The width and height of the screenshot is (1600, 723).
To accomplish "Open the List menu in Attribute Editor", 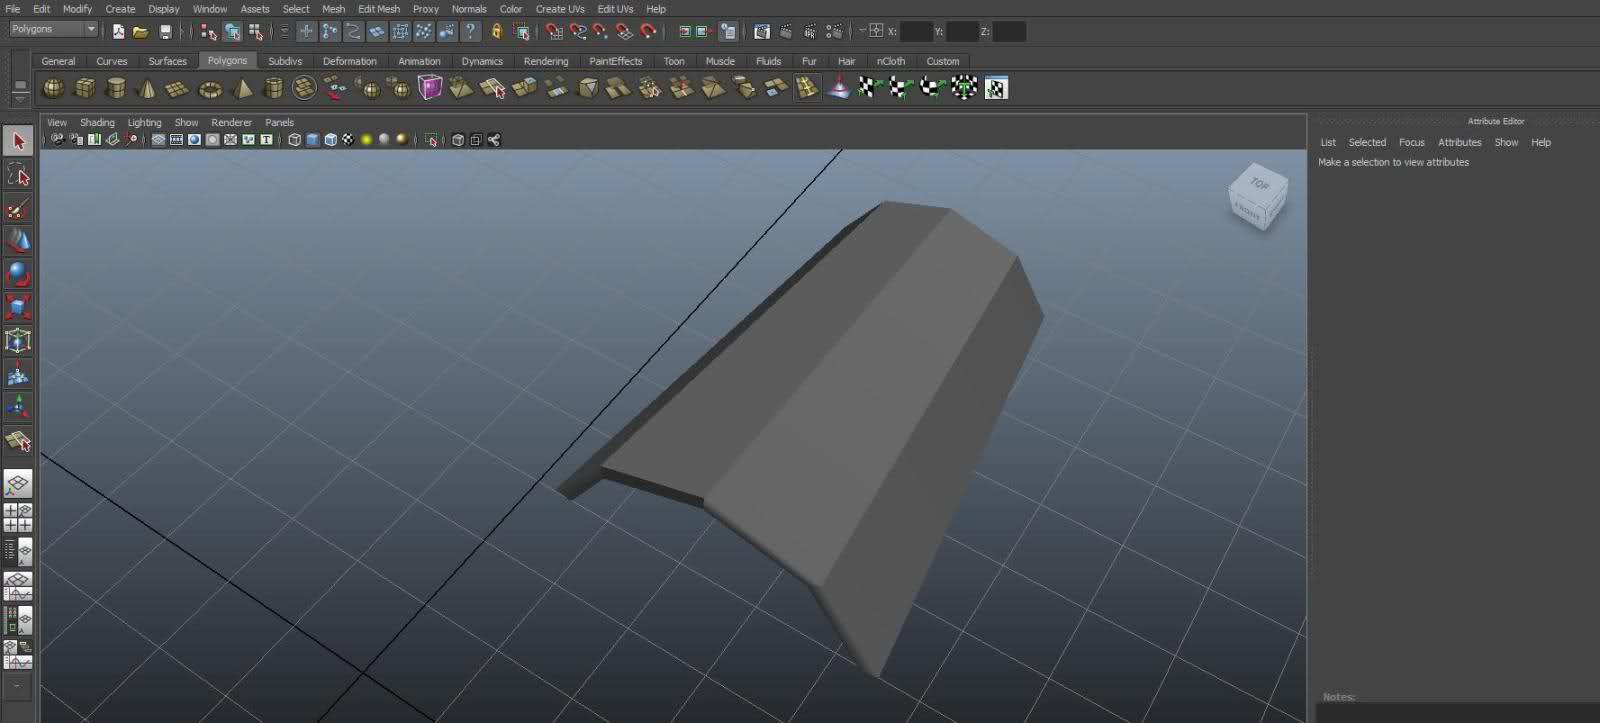I will 1328,143.
